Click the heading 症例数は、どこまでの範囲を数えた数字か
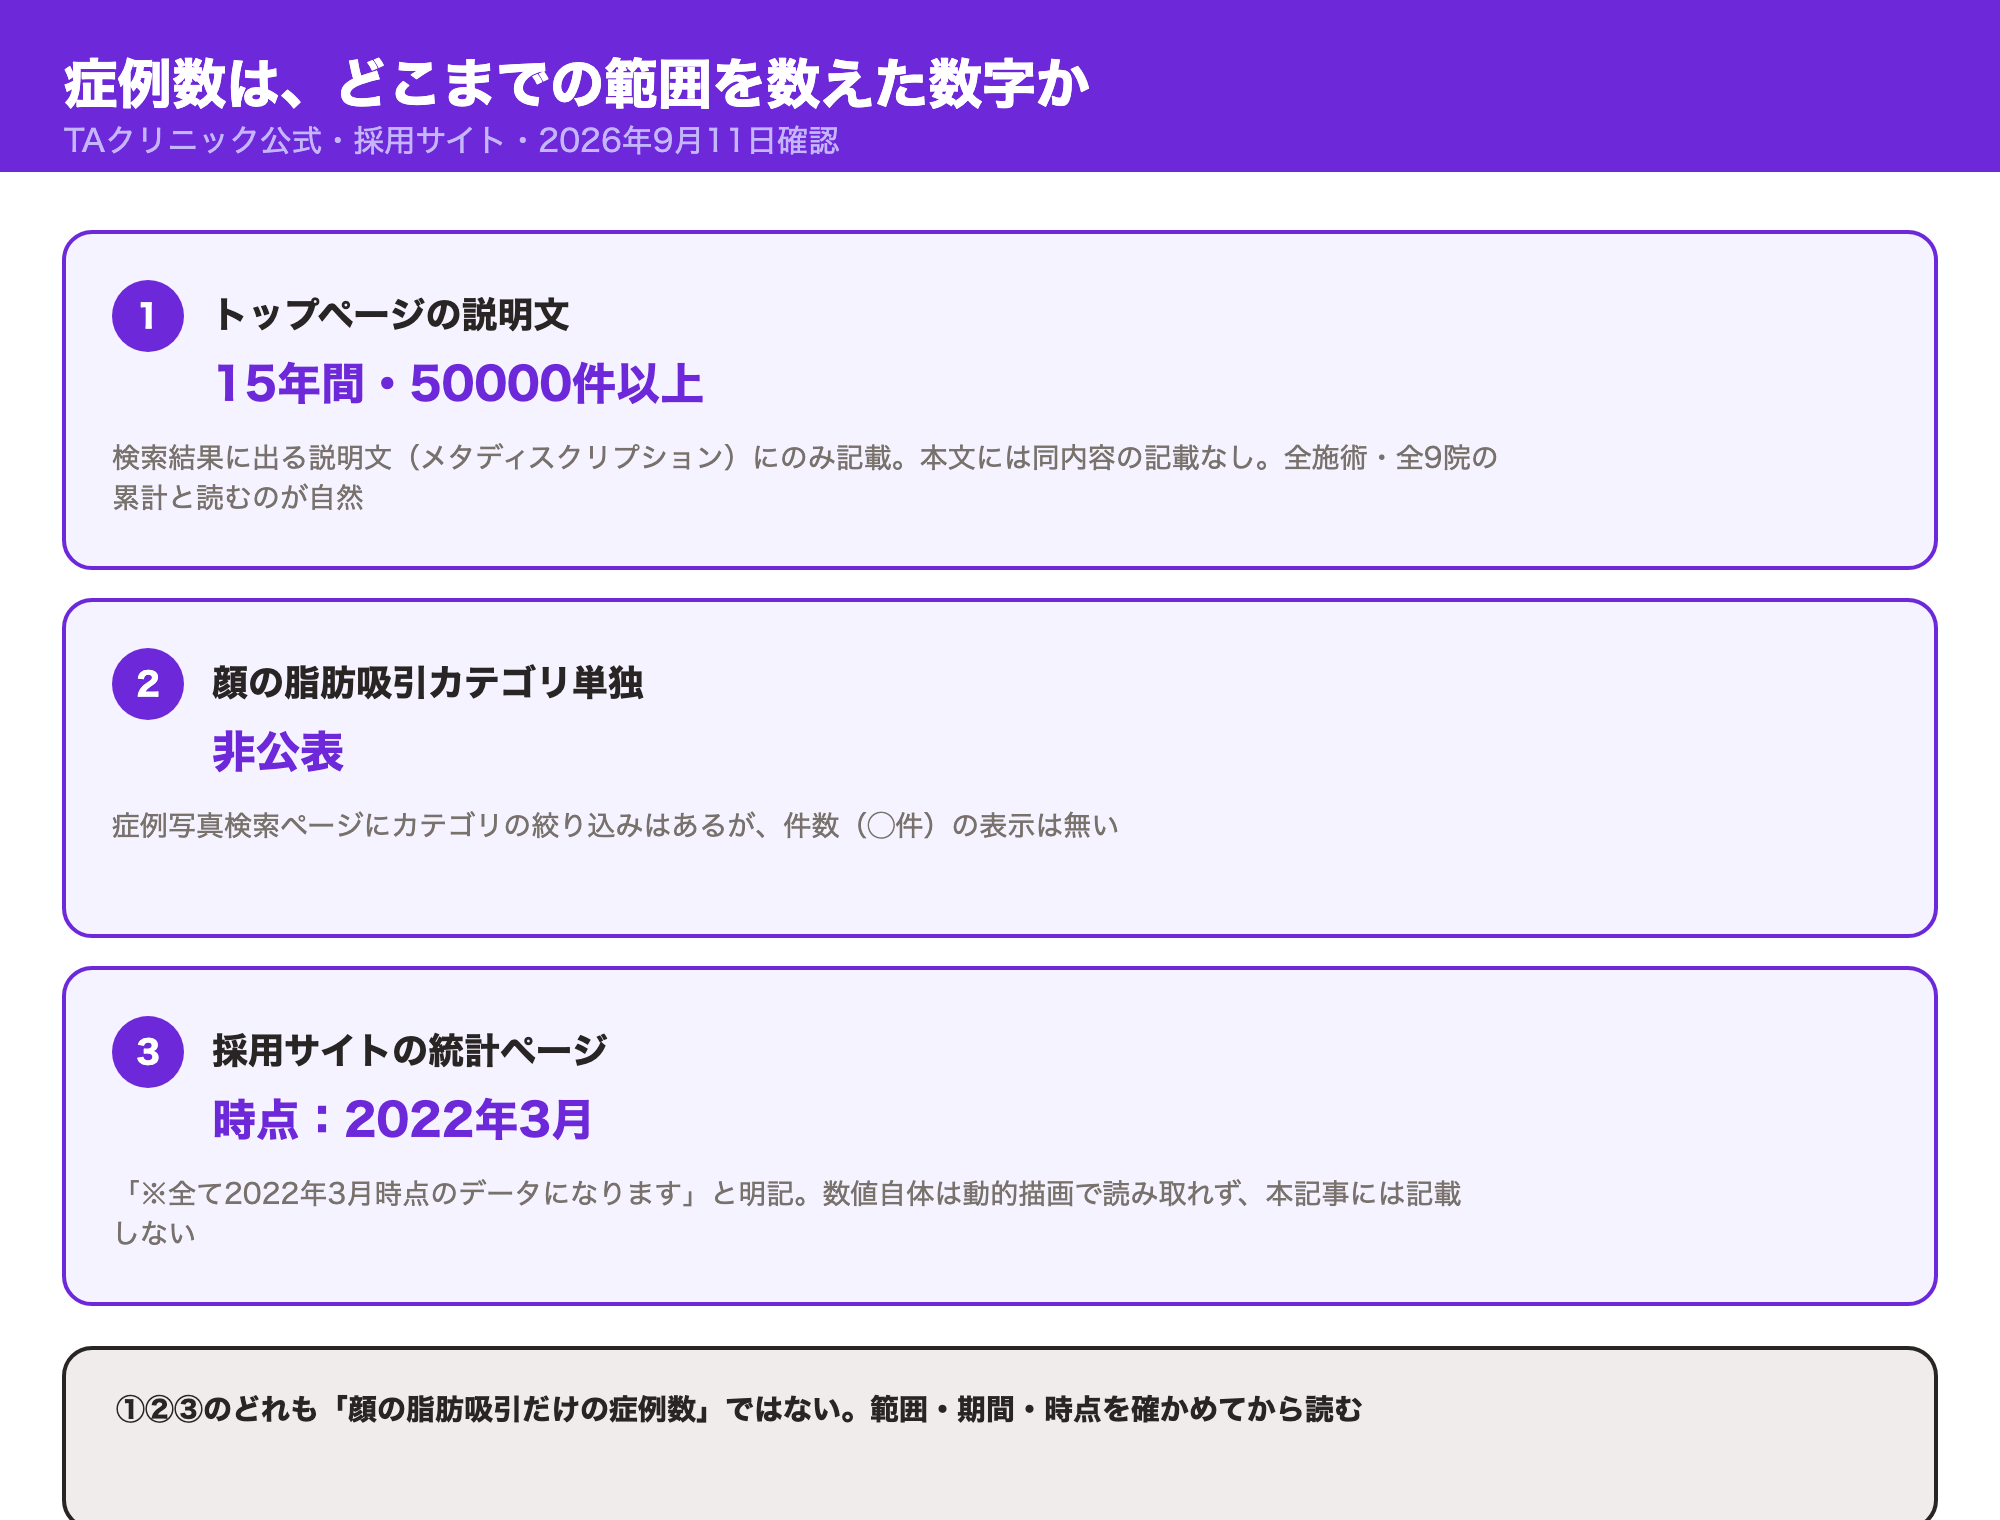This screenshot has height=1520, width=2000. pos(576,83)
